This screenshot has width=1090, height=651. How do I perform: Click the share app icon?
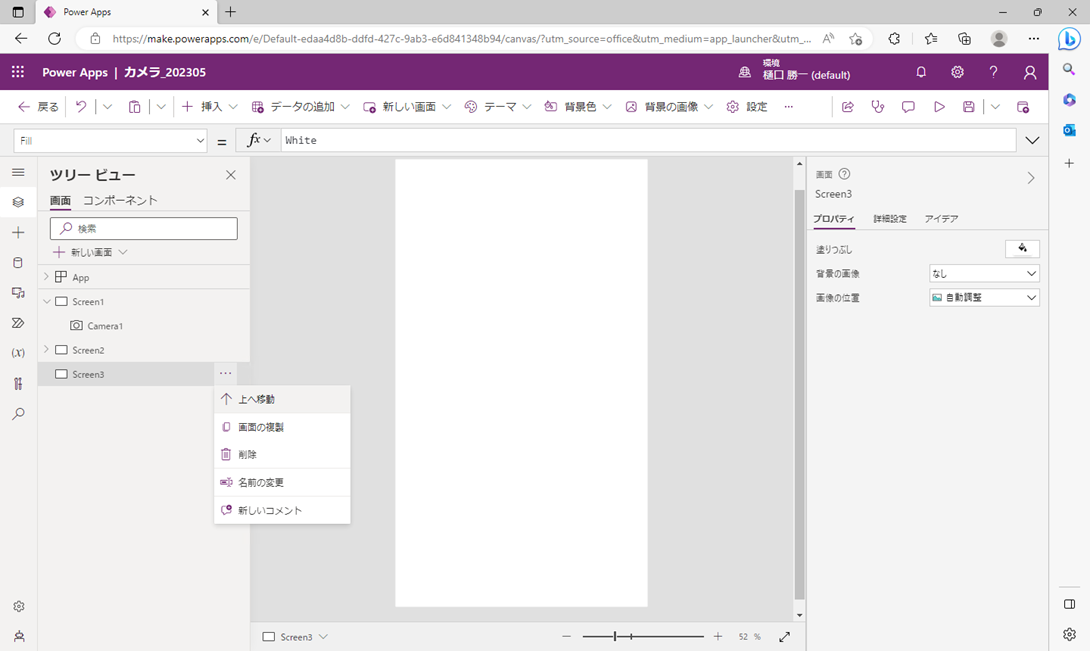[x=847, y=106]
